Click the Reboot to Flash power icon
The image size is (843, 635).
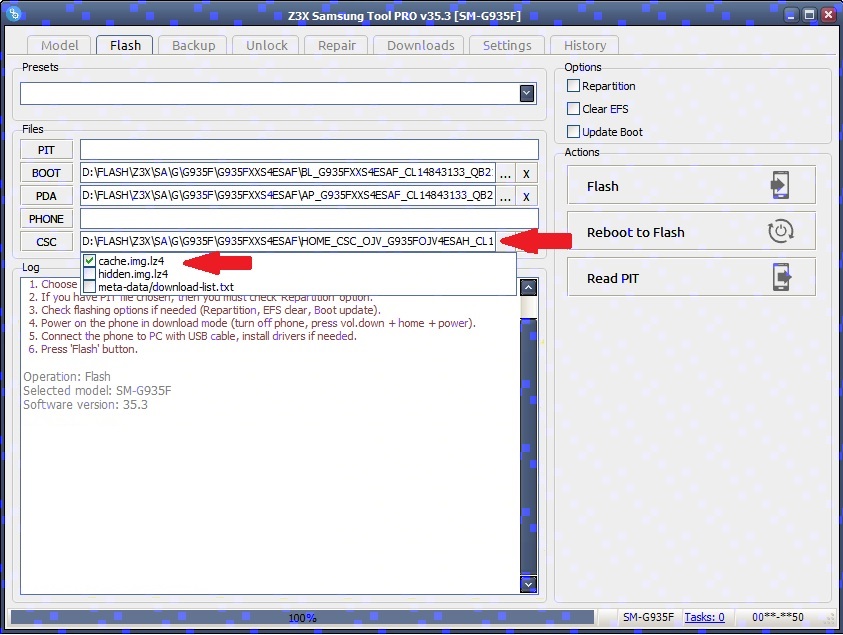tap(780, 232)
